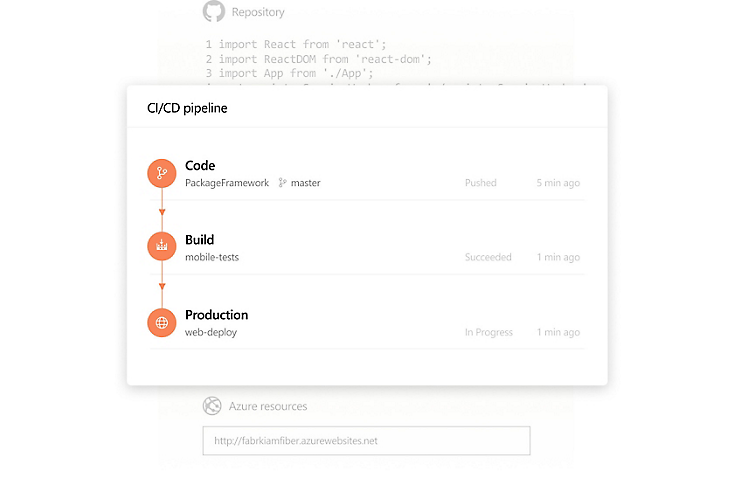Click the Azure resources heading text

268,406
